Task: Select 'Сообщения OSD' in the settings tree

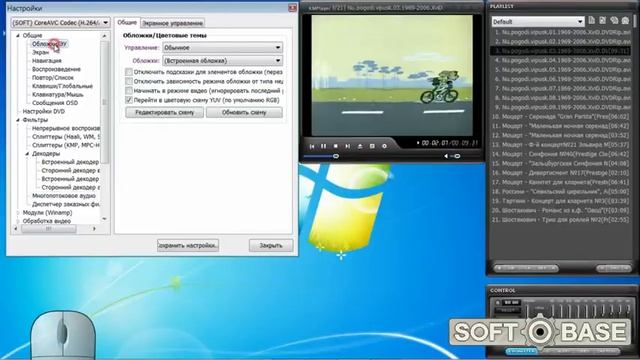Action: coord(55,103)
